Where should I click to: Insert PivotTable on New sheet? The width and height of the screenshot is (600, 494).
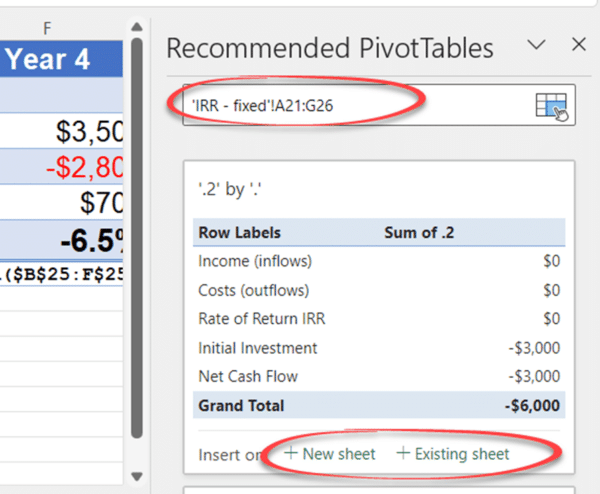click(x=330, y=454)
